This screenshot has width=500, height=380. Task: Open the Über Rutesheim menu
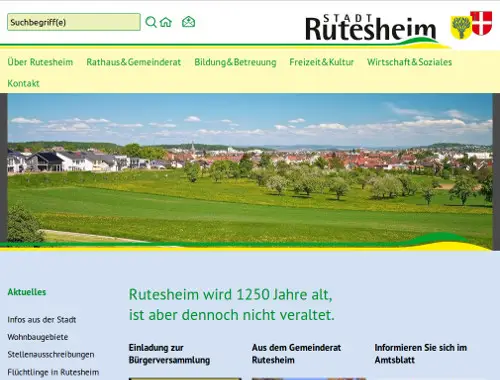[40, 62]
